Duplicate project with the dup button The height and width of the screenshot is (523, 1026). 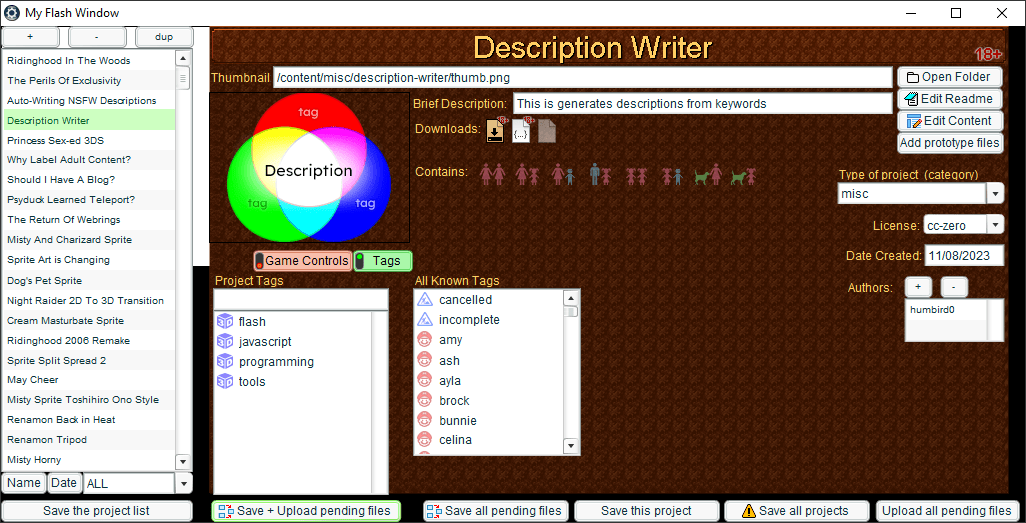(x=164, y=37)
